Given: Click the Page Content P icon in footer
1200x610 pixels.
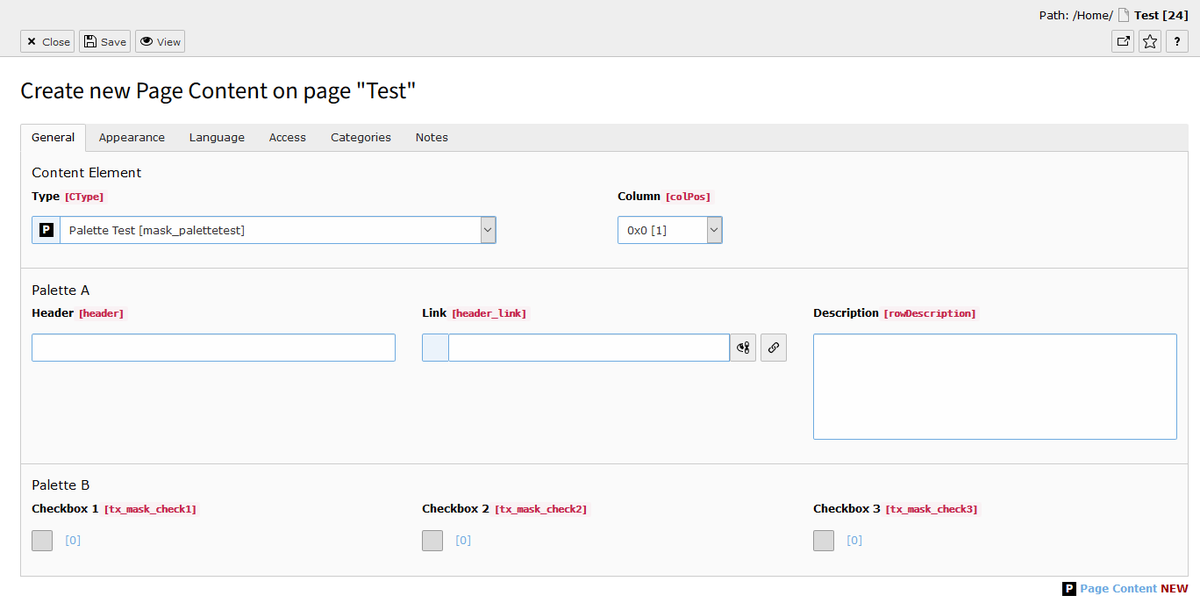Looking at the screenshot, I should (1069, 589).
